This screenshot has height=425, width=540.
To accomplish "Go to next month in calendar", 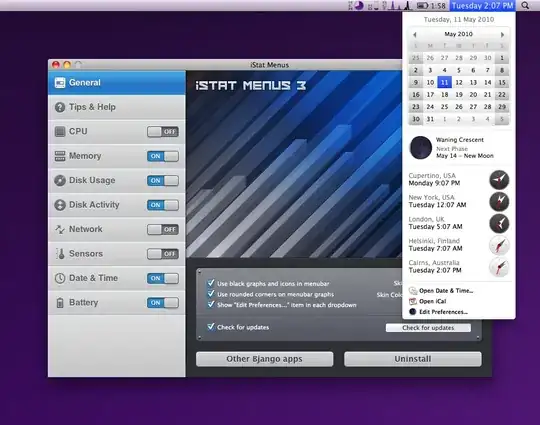I will (x=502, y=34).
